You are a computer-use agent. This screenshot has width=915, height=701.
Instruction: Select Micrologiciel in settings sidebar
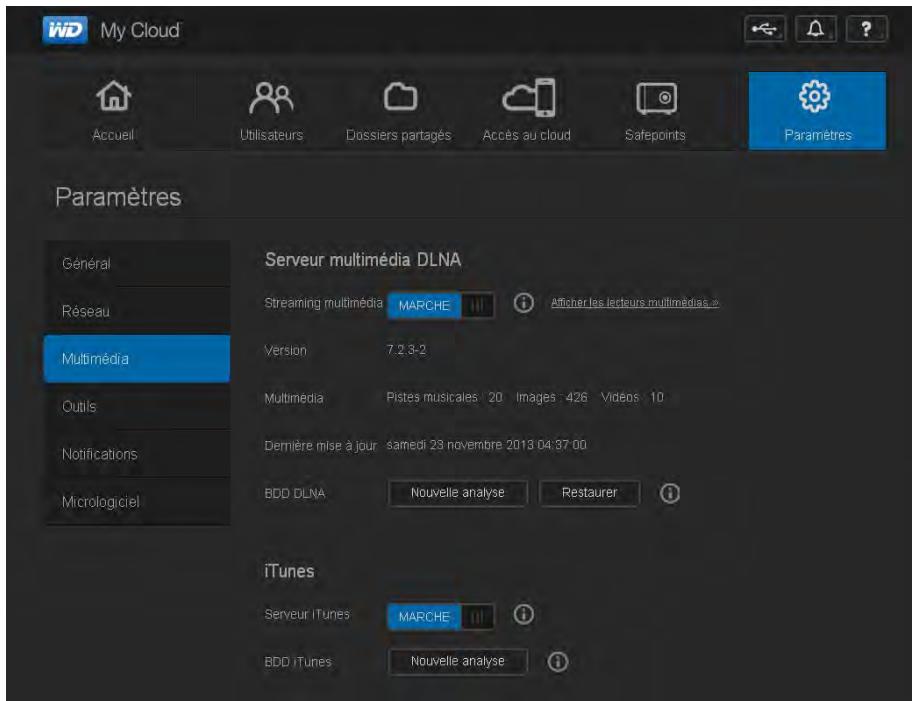tap(137, 502)
